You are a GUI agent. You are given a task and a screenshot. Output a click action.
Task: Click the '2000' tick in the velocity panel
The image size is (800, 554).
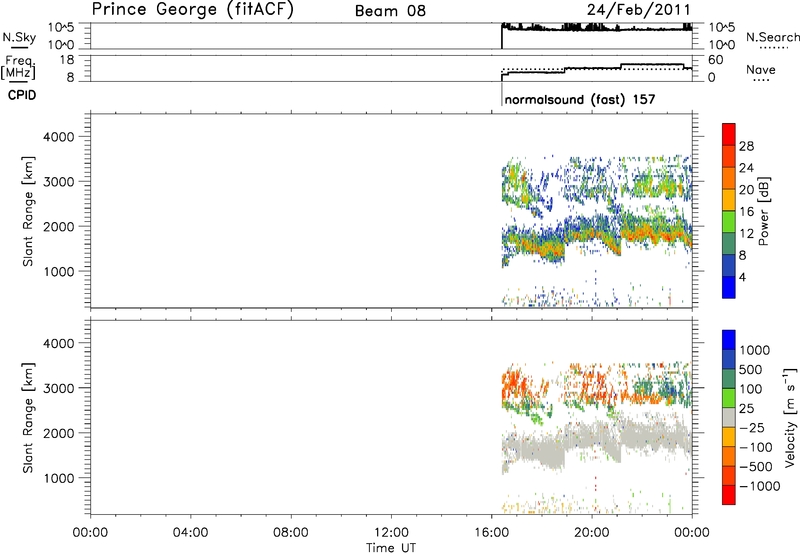(x=58, y=433)
